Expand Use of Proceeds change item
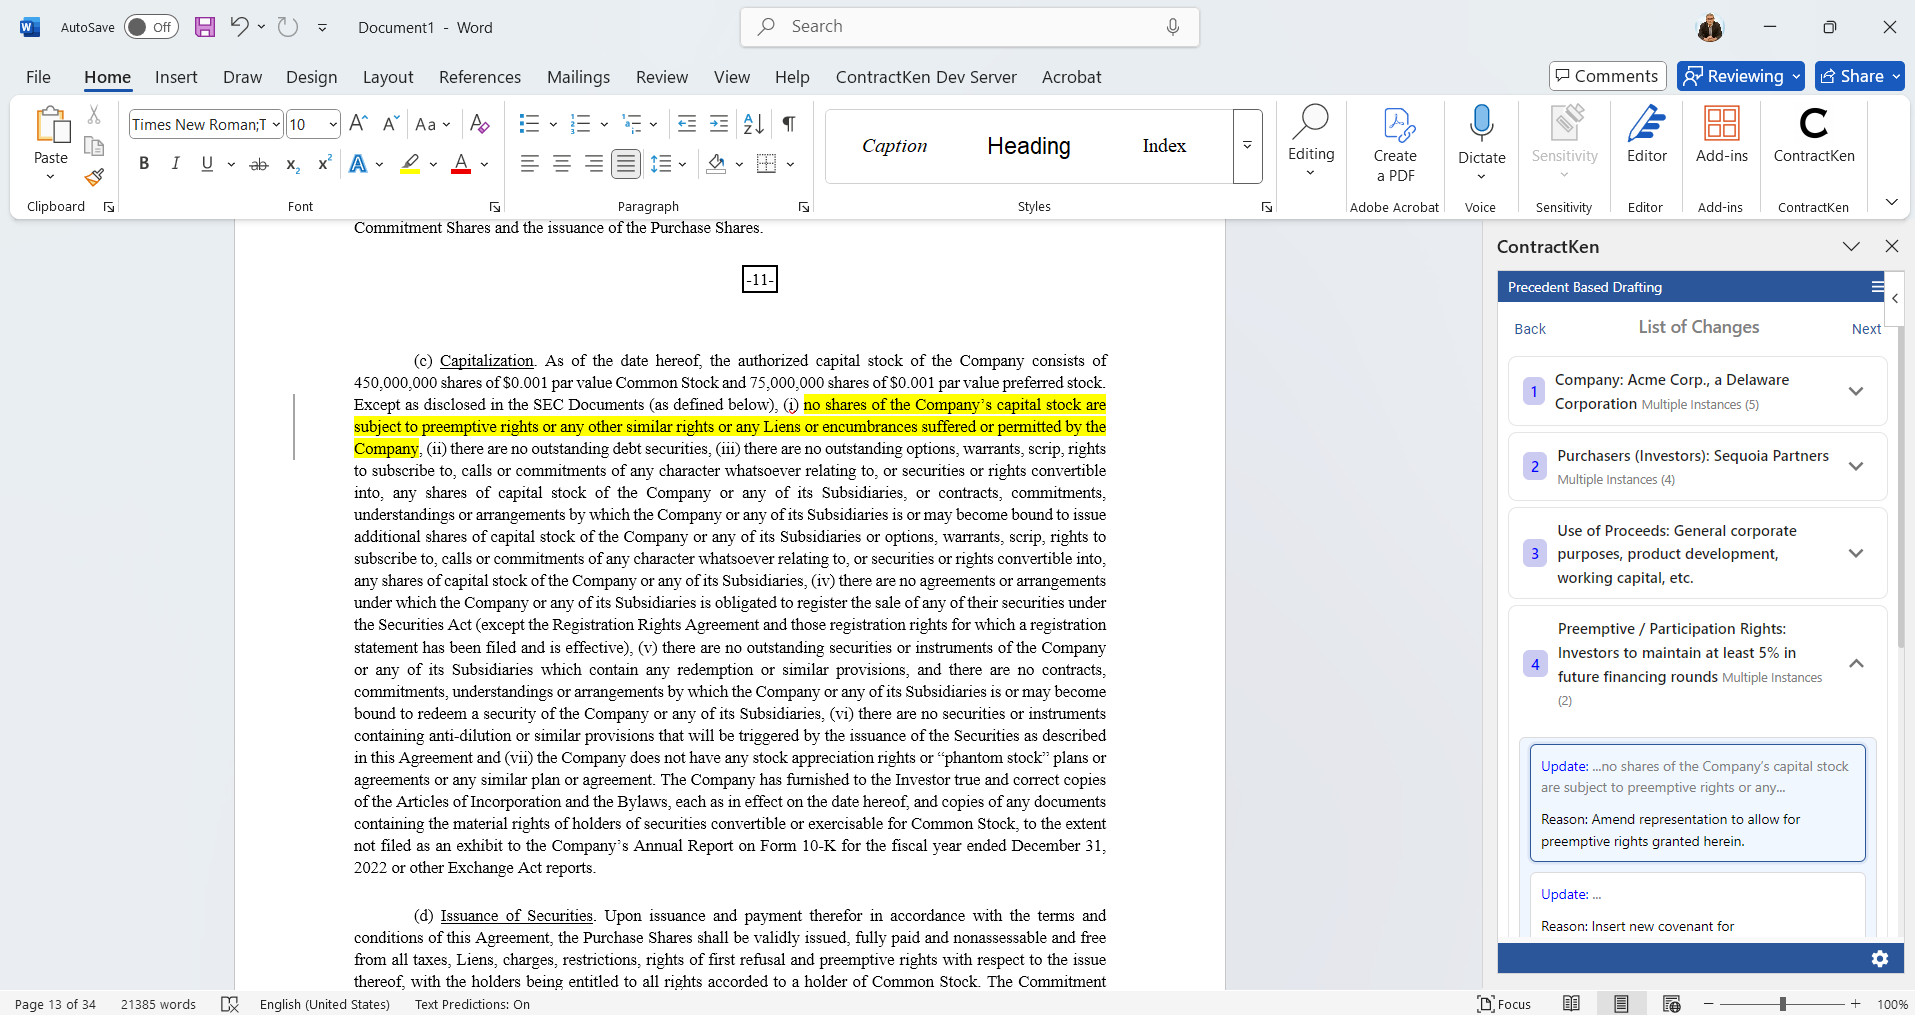 coord(1856,553)
